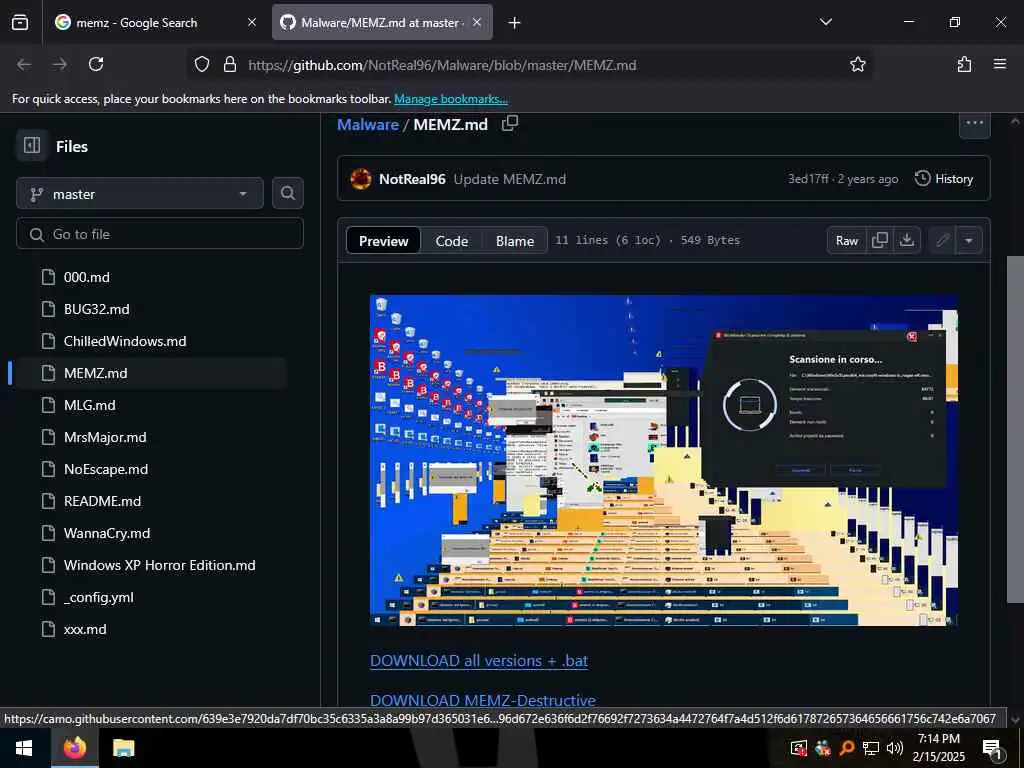Open the network tray icon
The height and width of the screenshot is (768, 1024).
click(871, 748)
